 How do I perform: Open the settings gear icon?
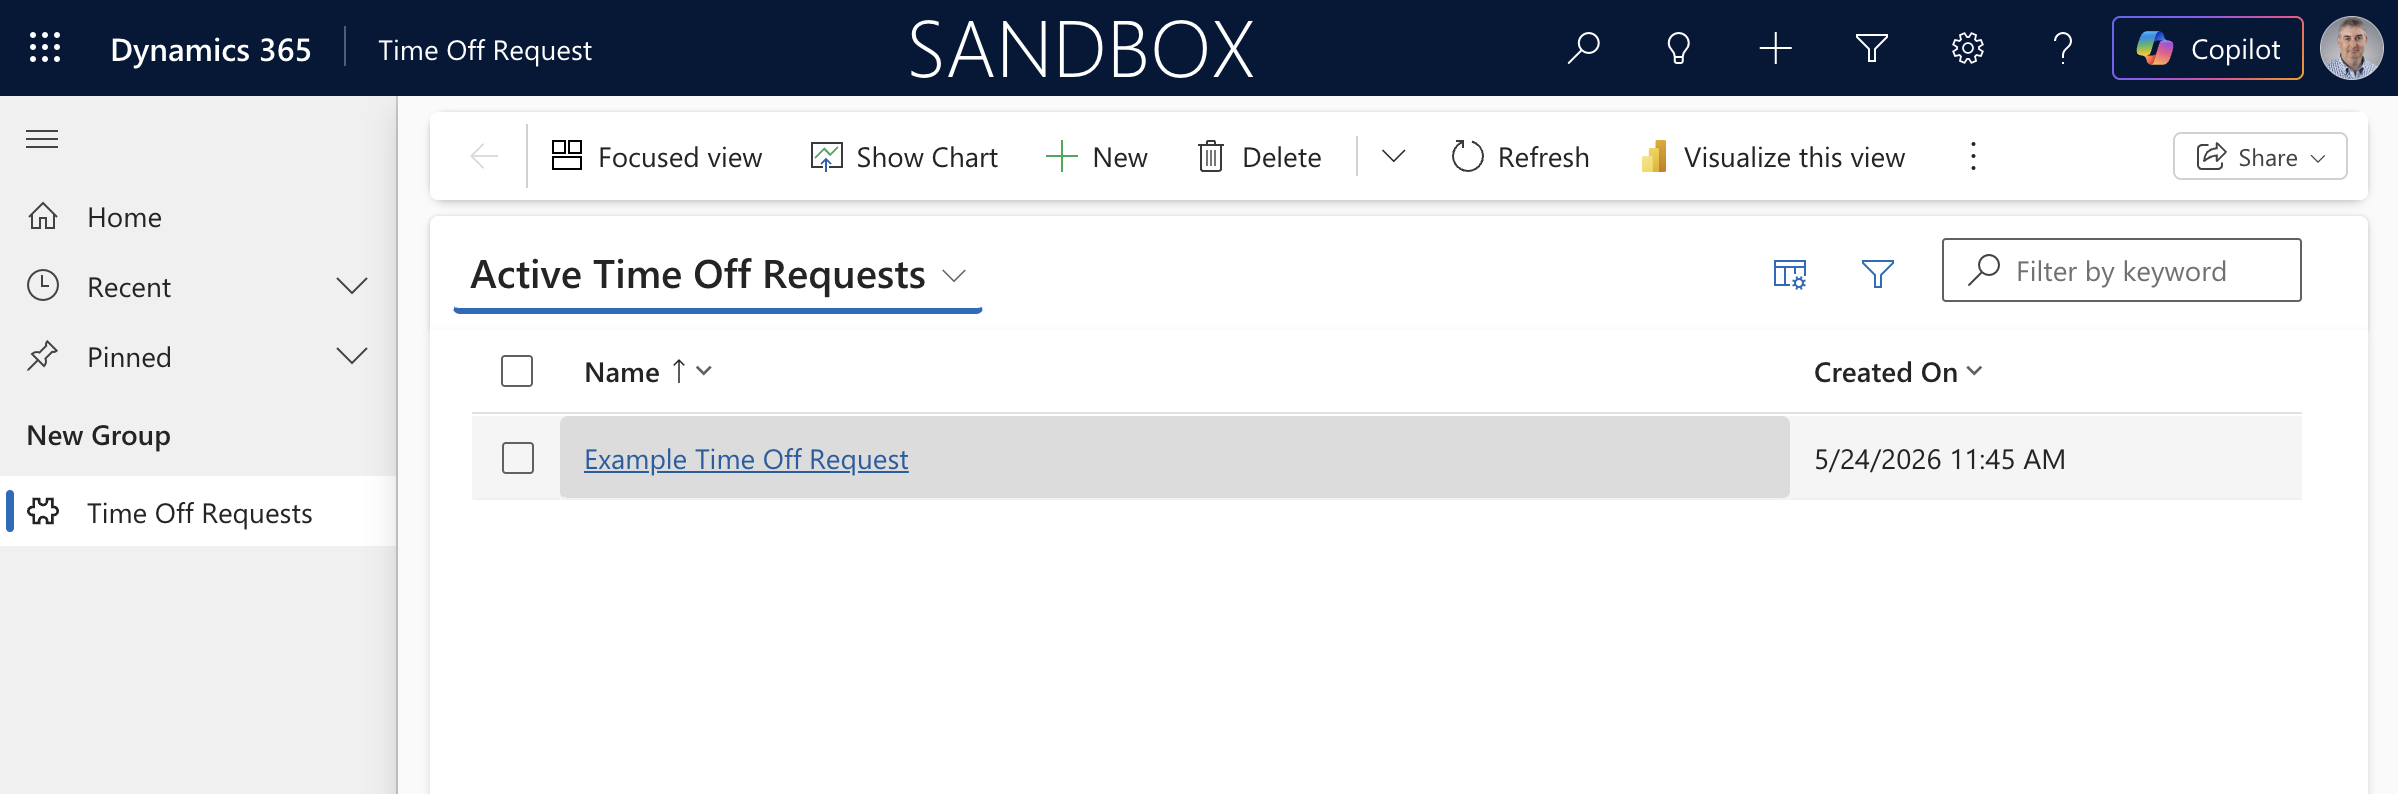click(x=1967, y=48)
